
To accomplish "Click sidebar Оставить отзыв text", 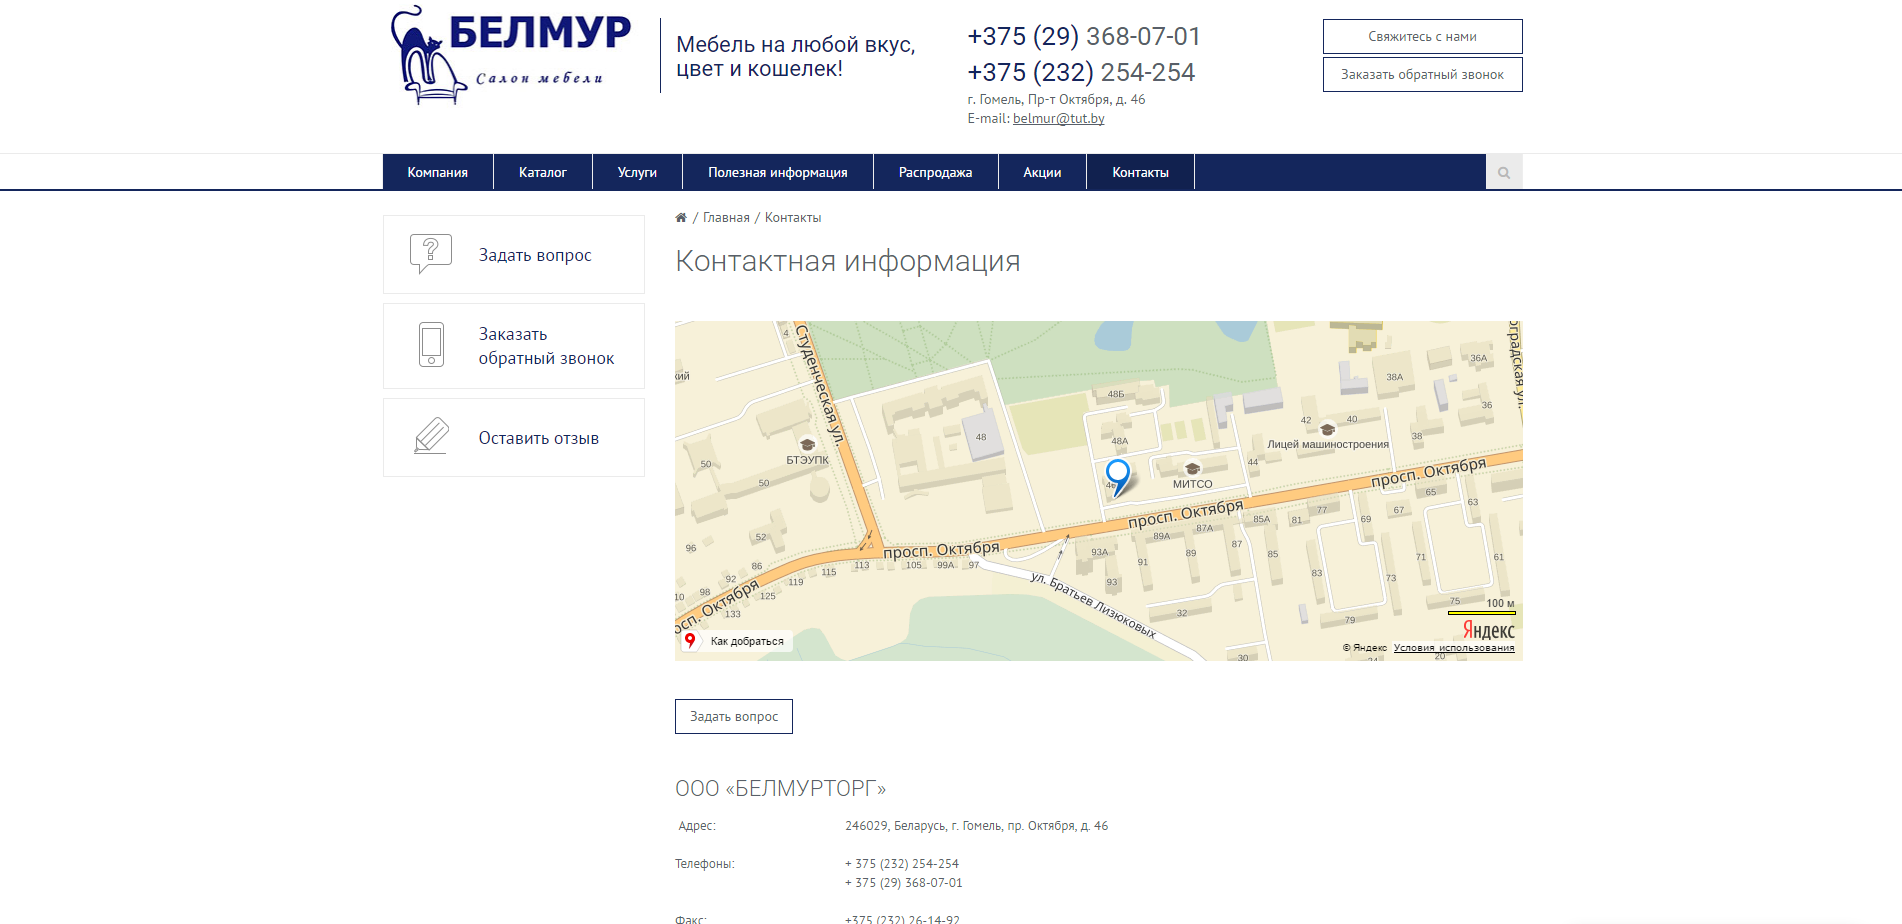I will pyautogui.click(x=539, y=438).
